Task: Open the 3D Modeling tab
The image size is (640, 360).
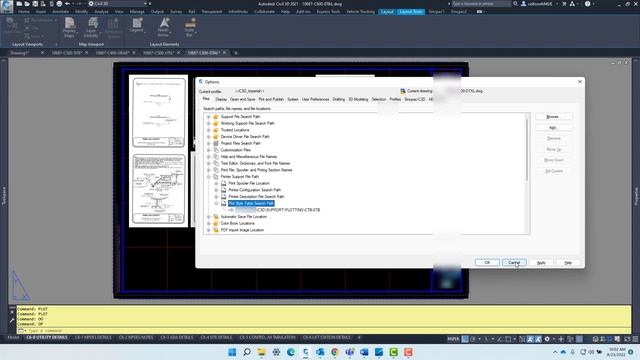Action: [358, 99]
